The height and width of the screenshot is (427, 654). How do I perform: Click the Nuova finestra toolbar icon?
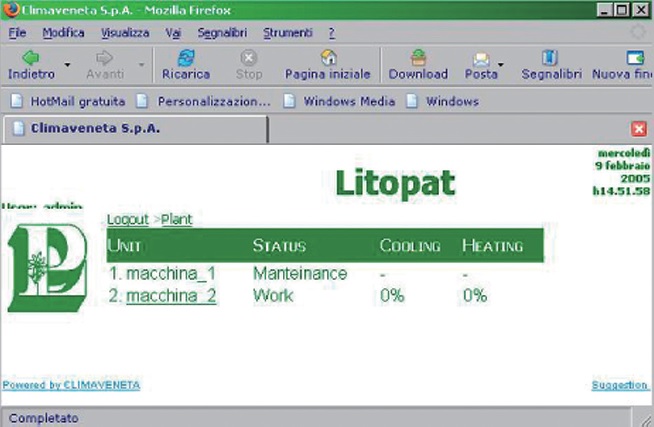[632, 58]
